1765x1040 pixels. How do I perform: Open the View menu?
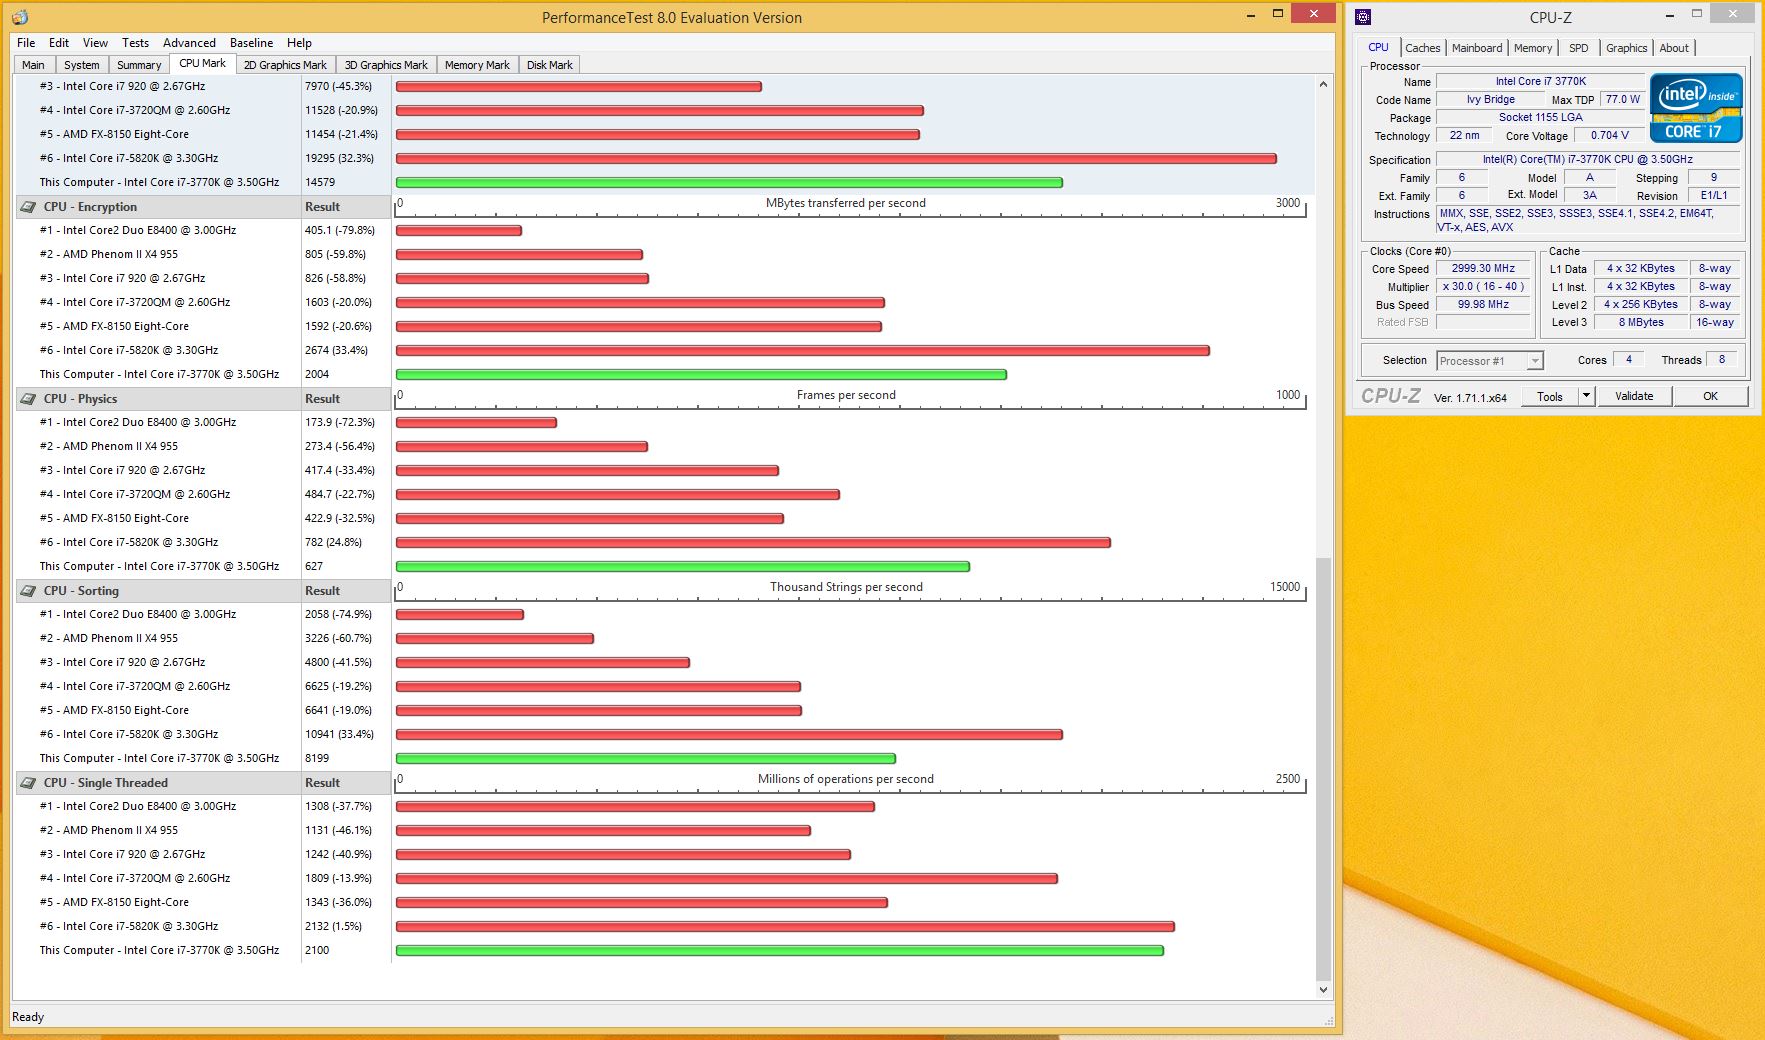(95, 43)
